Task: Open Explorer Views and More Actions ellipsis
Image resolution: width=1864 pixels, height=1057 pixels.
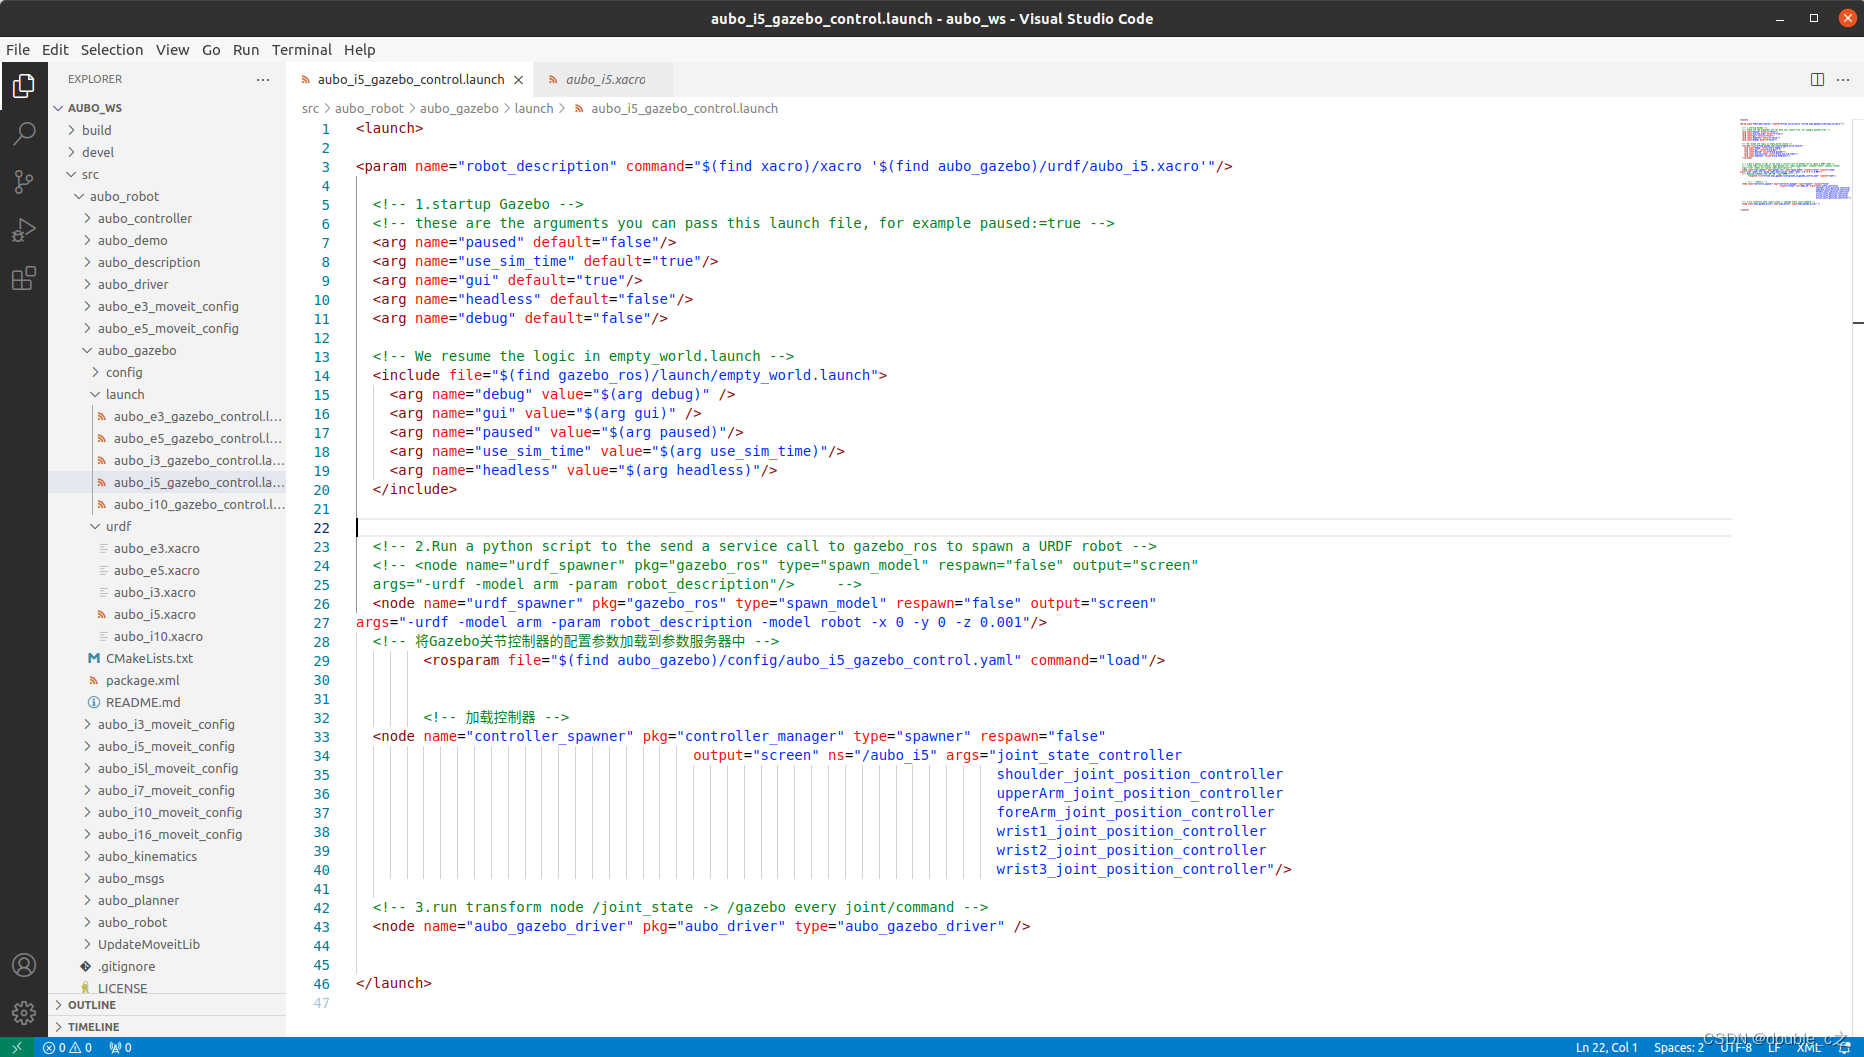Action: 263,79
